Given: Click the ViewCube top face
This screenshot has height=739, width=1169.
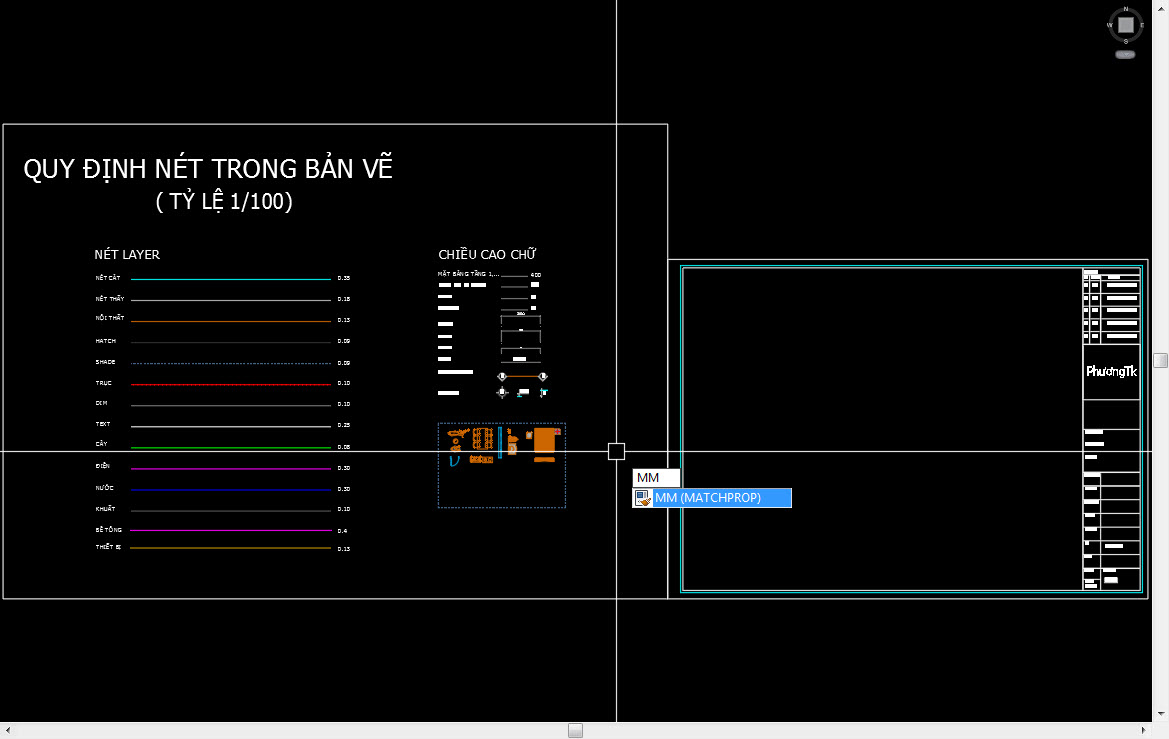Looking at the screenshot, I should point(1126,25).
